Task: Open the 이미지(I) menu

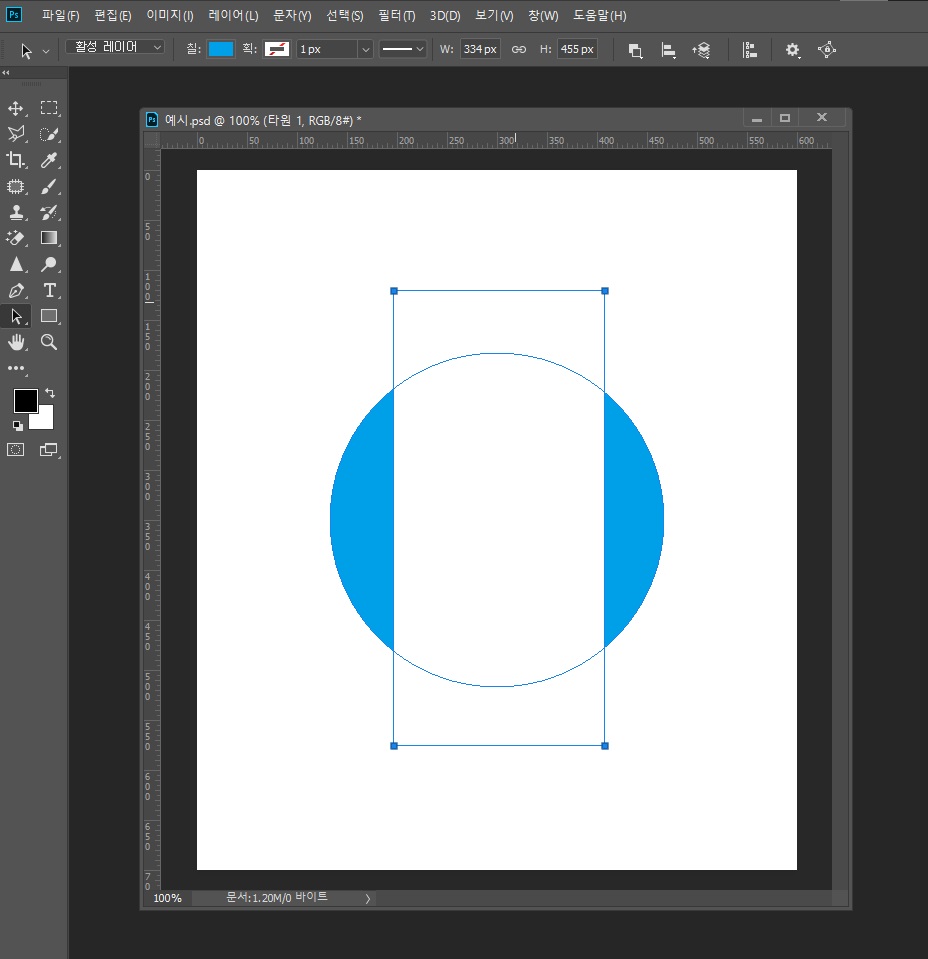Action: click(x=169, y=16)
